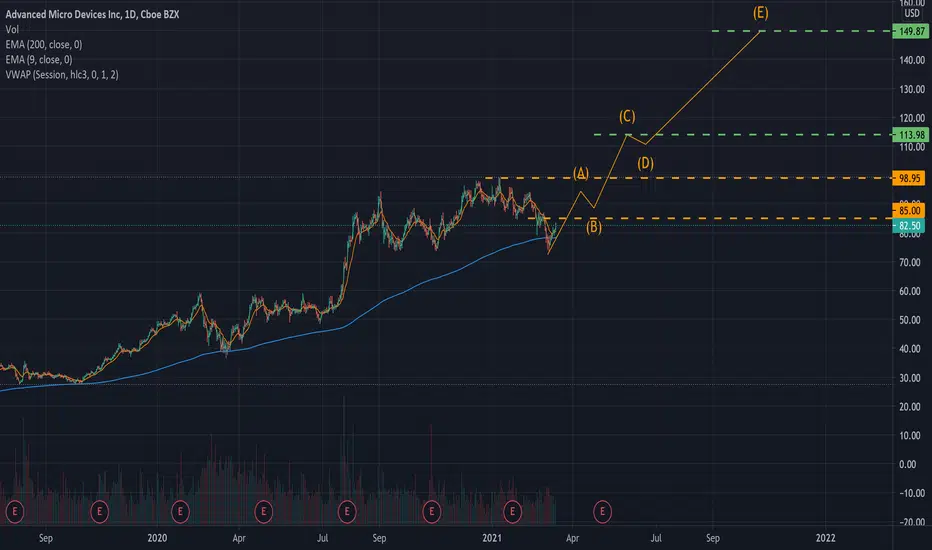Viewport: 932px width, 550px height.
Task: Select the (B) wave label
Action: click(594, 227)
